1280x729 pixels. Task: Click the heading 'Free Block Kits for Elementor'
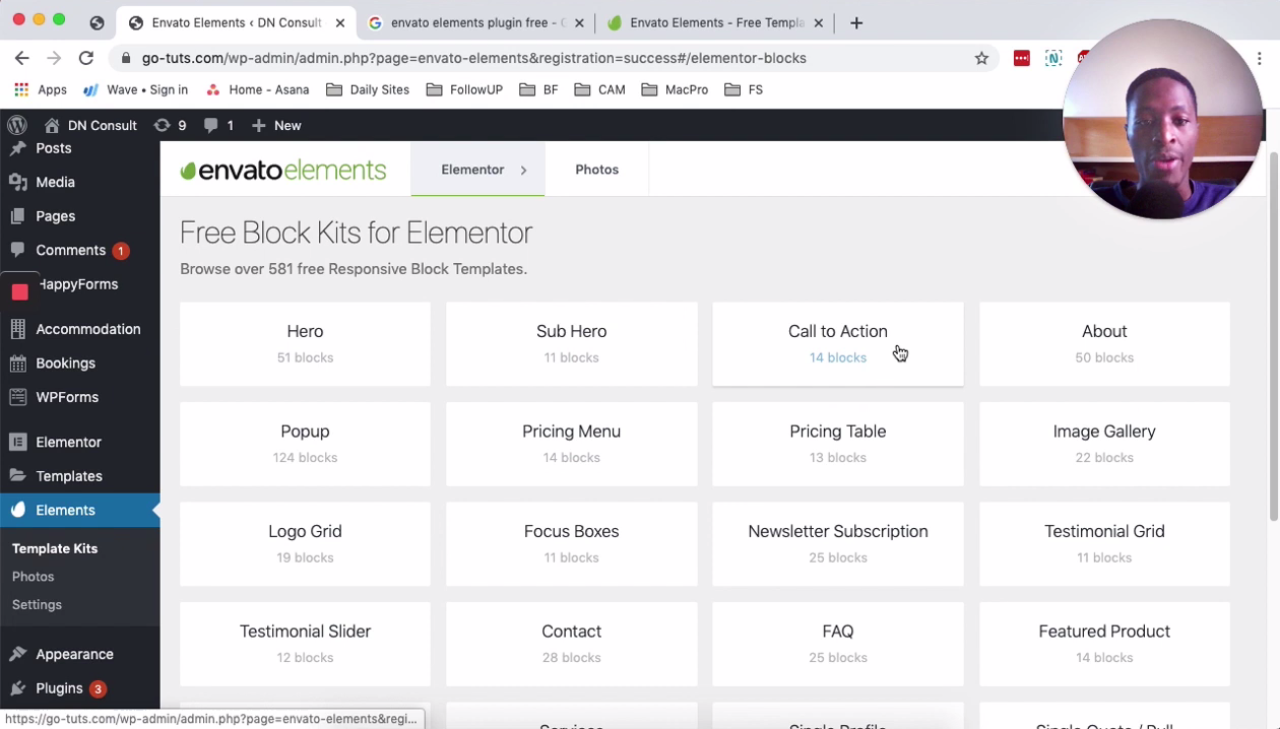tap(356, 233)
